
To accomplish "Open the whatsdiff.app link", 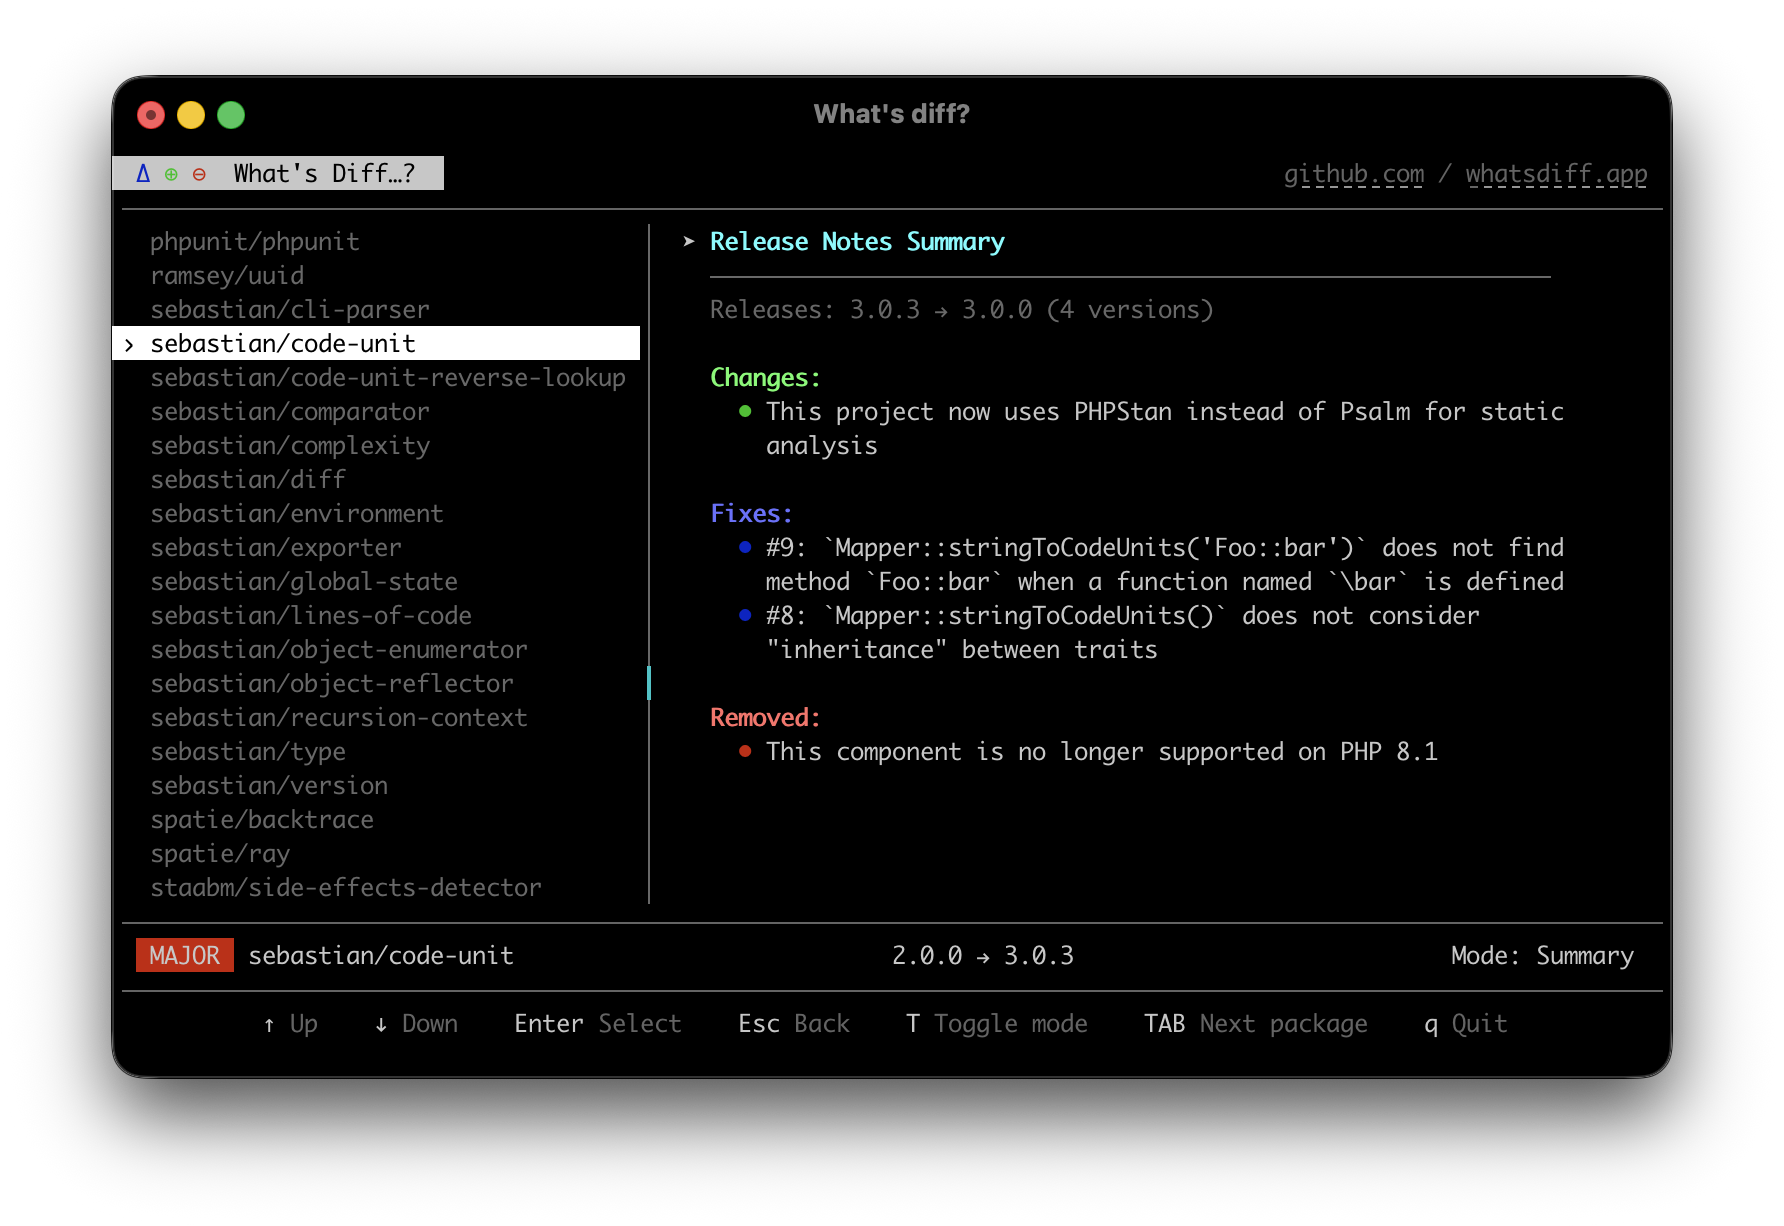I will (1556, 173).
